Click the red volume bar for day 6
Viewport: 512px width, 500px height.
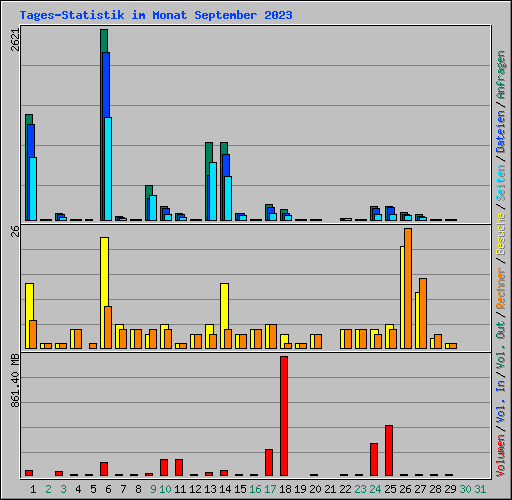pyautogui.click(x=104, y=469)
